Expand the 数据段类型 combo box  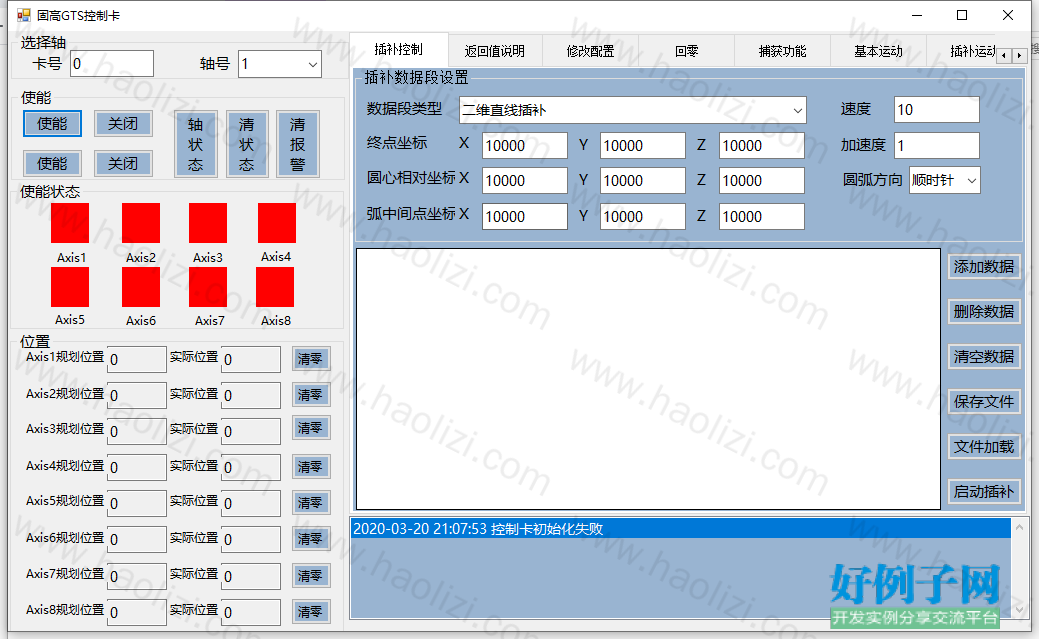pyautogui.click(x=798, y=111)
